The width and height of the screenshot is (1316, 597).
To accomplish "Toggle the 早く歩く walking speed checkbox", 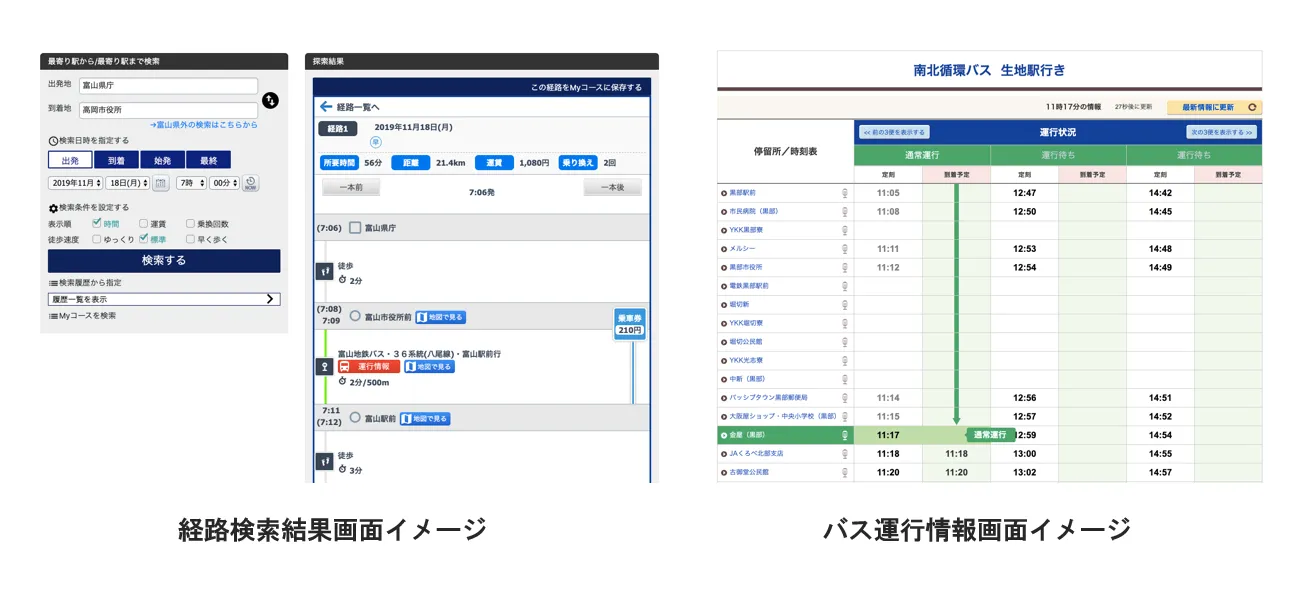I will tap(190, 239).
